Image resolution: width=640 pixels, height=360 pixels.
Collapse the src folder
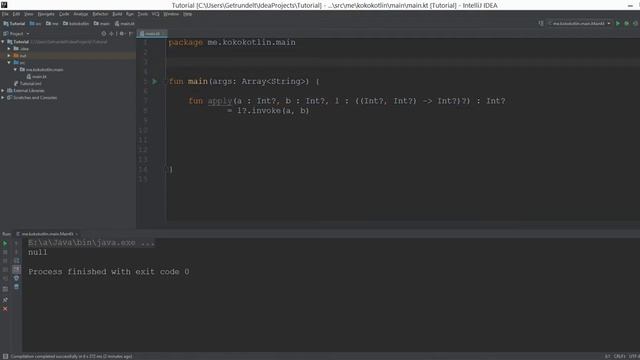(x=9, y=62)
